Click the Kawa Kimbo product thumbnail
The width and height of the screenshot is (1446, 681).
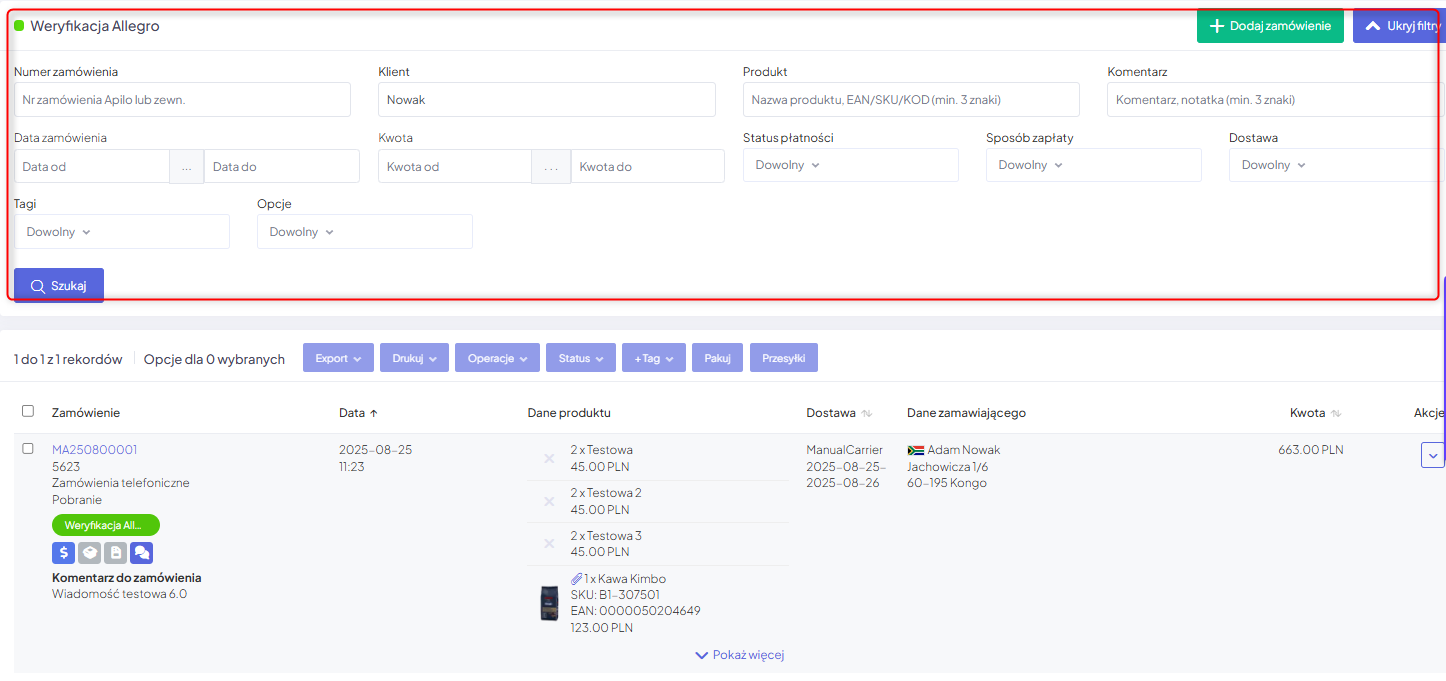pos(549,603)
